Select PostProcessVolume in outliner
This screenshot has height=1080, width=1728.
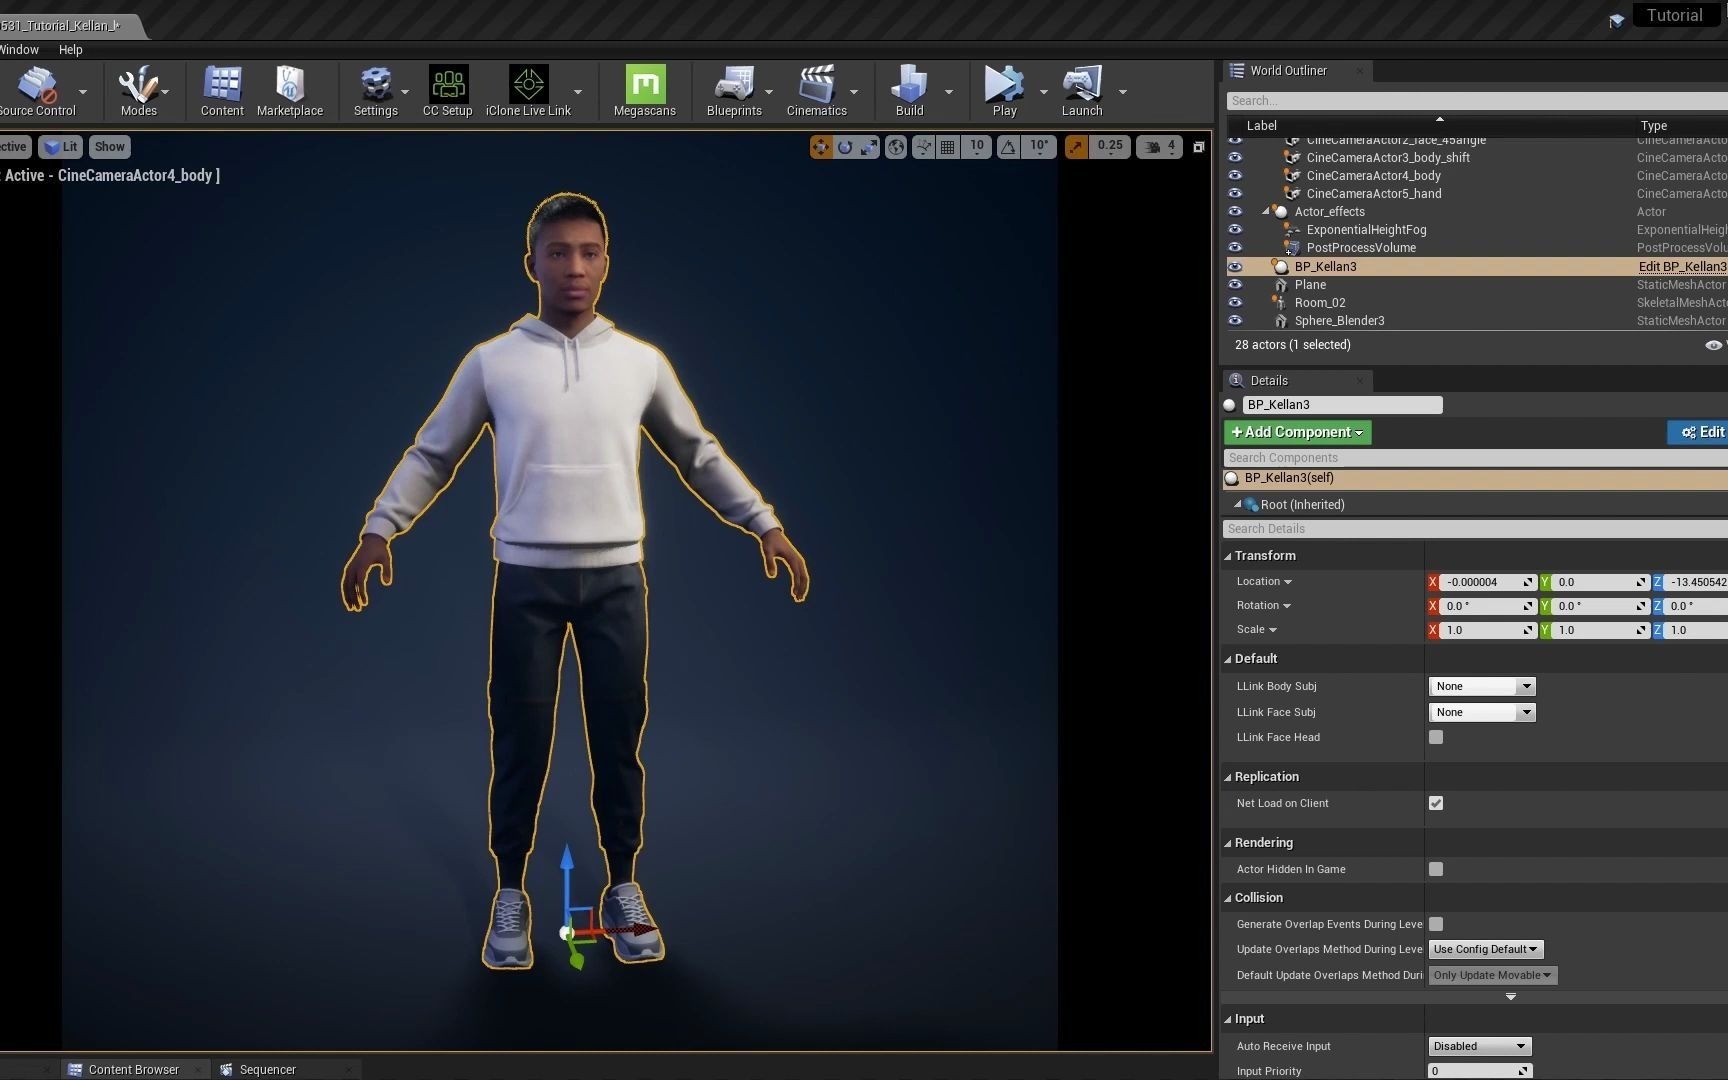pyautogui.click(x=1361, y=248)
